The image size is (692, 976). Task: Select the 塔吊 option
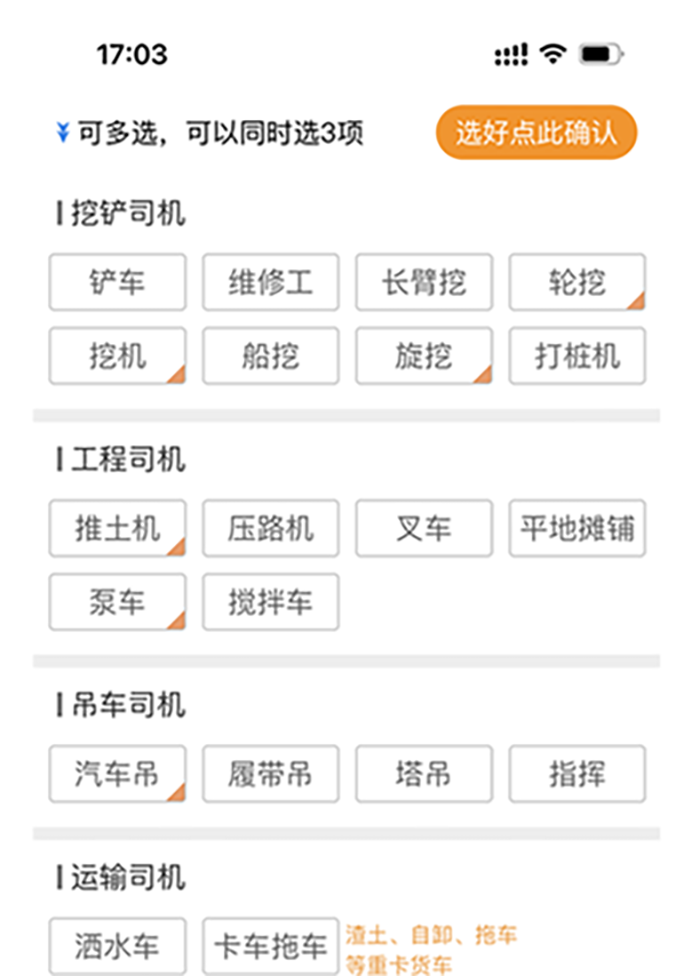point(424,774)
